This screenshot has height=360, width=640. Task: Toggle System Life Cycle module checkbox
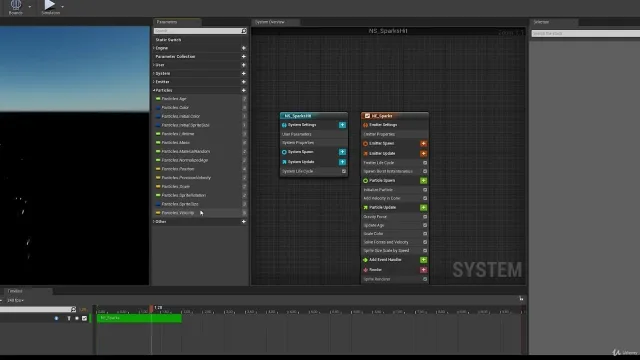[344, 171]
